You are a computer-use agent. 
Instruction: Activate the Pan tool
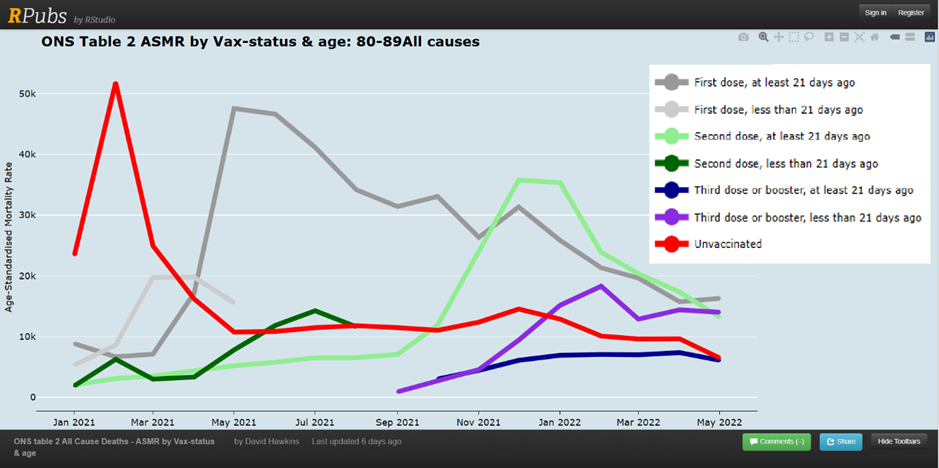tap(778, 37)
